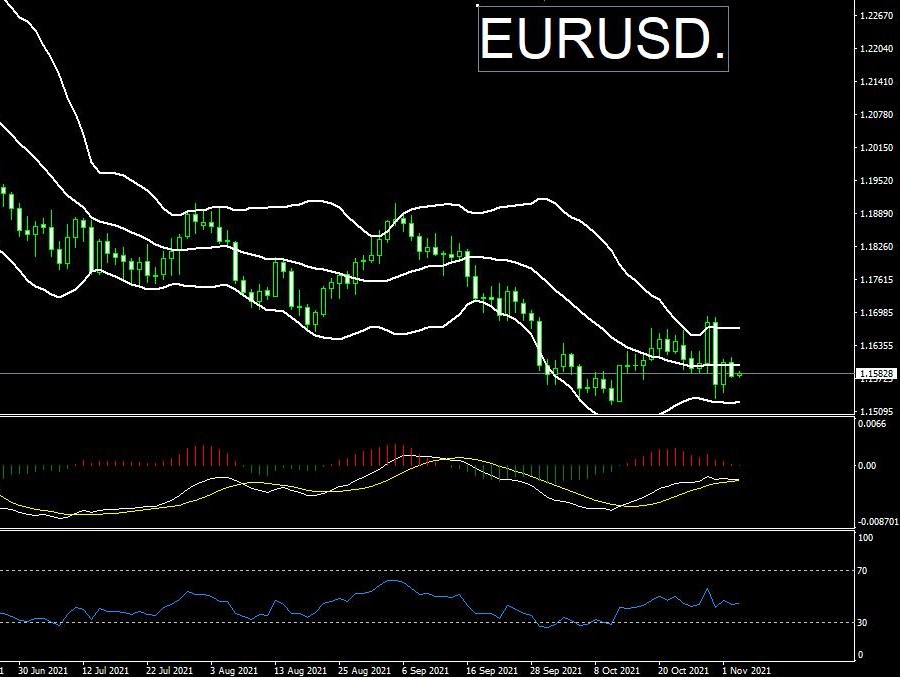Image resolution: width=900 pixels, height=677 pixels.
Task: Click the EURUSD symbol title label
Action: click(x=603, y=40)
